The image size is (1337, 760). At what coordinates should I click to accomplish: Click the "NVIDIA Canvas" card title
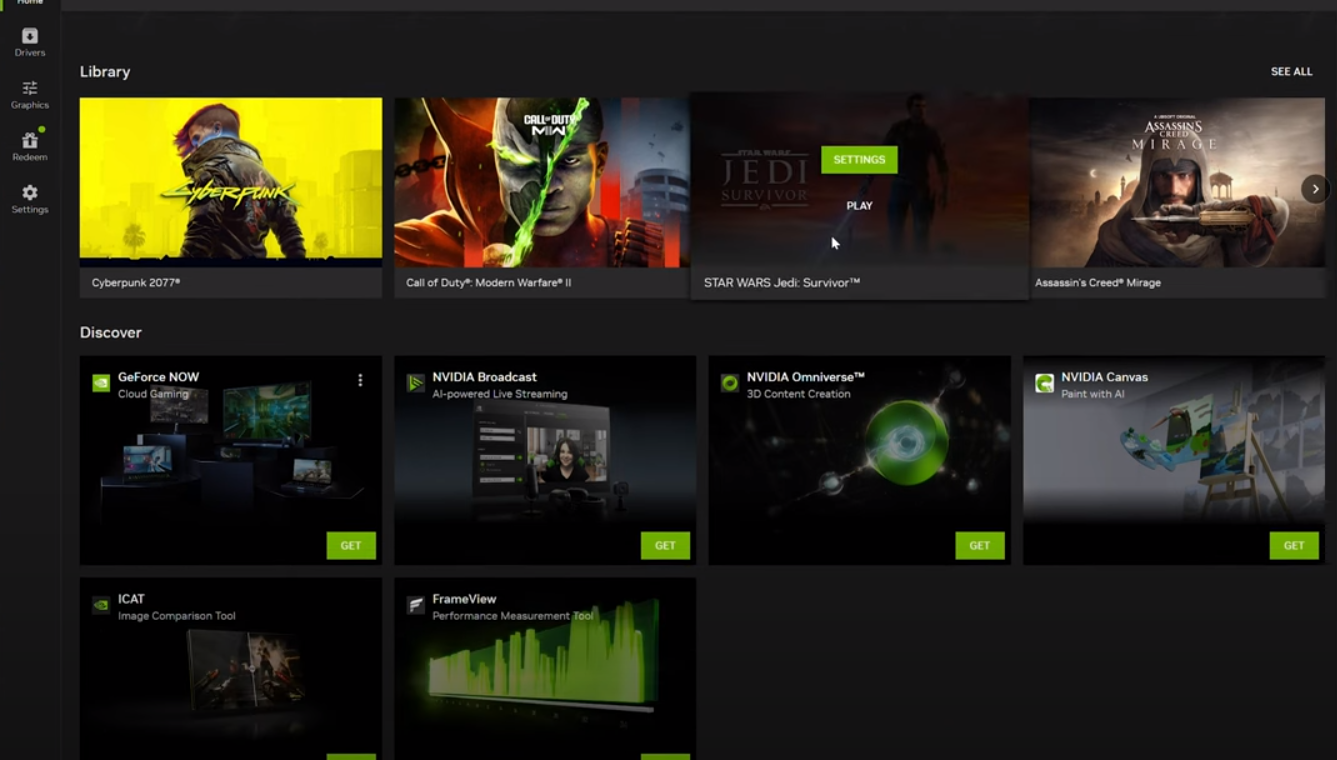pos(1104,377)
